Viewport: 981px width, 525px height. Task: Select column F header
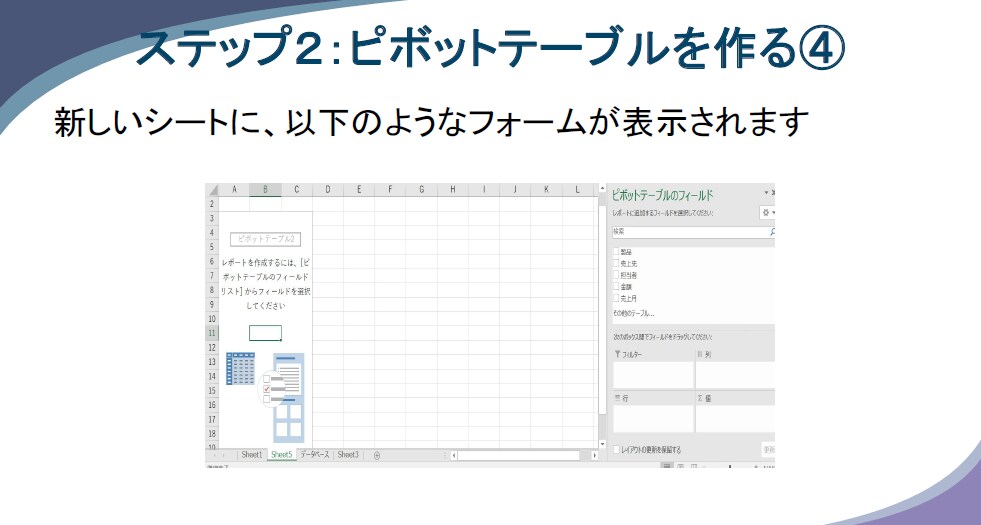(x=390, y=190)
